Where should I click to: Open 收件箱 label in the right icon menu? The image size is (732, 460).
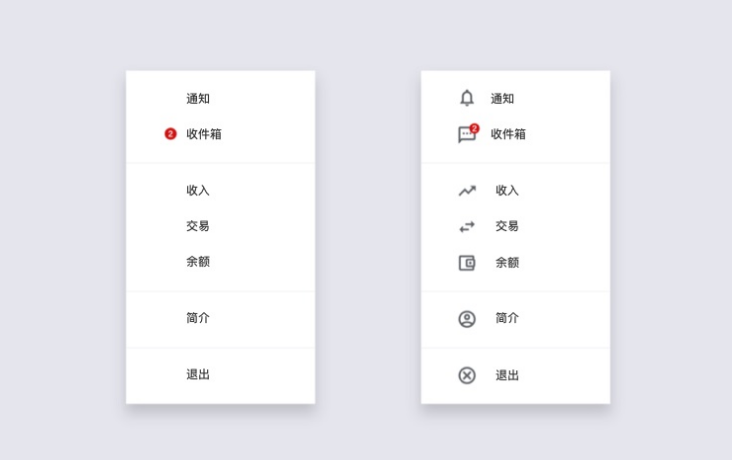(x=508, y=134)
